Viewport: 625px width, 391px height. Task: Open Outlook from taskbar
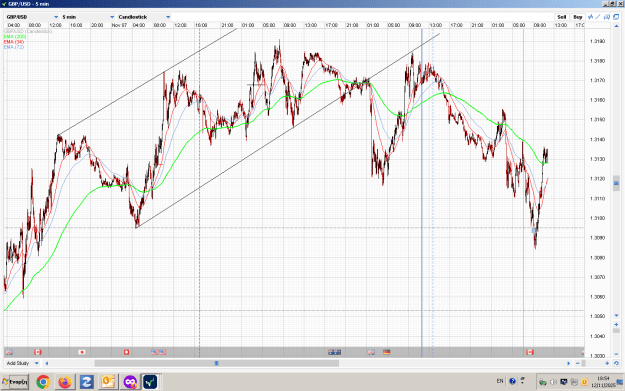pos(108,382)
